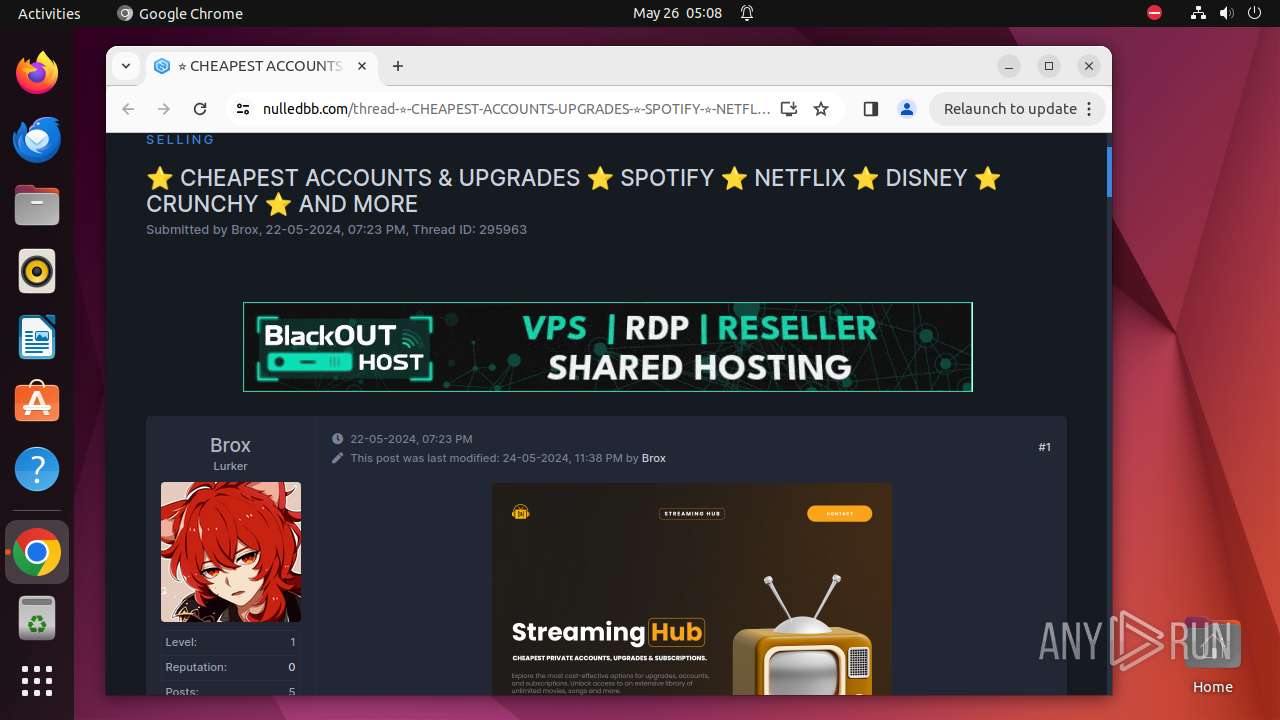The width and height of the screenshot is (1280, 720).
Task: Click the red do-not-disturb indicator in the top bar
Action: 1154,13
